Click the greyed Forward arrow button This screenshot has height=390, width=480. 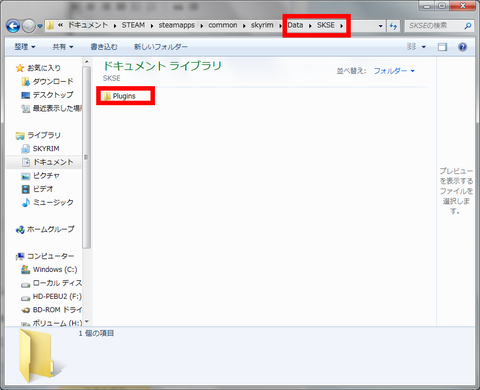pos(29,26)
